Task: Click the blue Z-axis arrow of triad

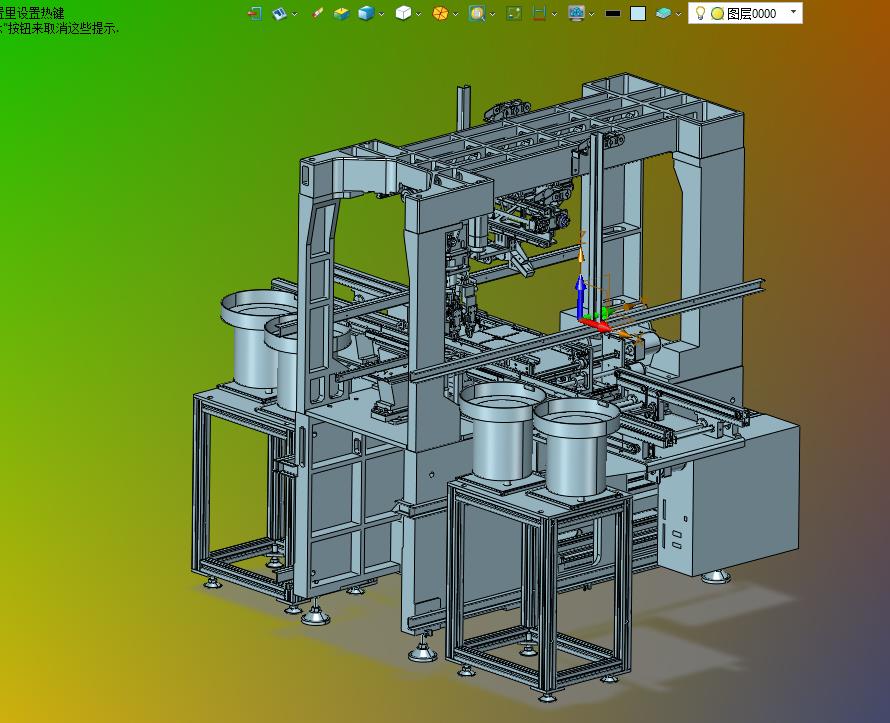Action: pyautogui.click(x=580, y=296)
